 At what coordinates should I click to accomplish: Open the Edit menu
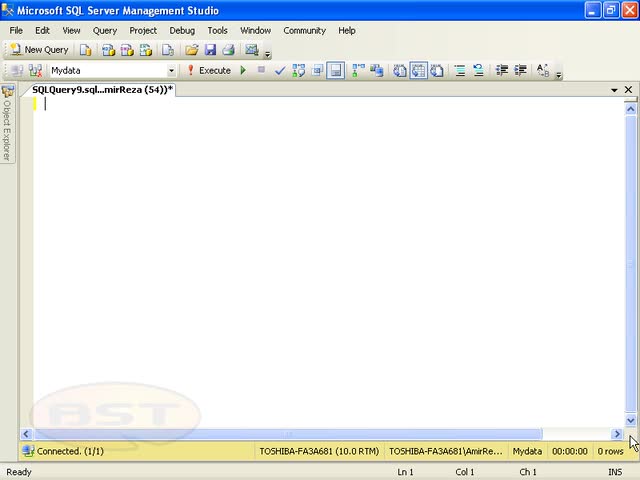click(42, 31)
